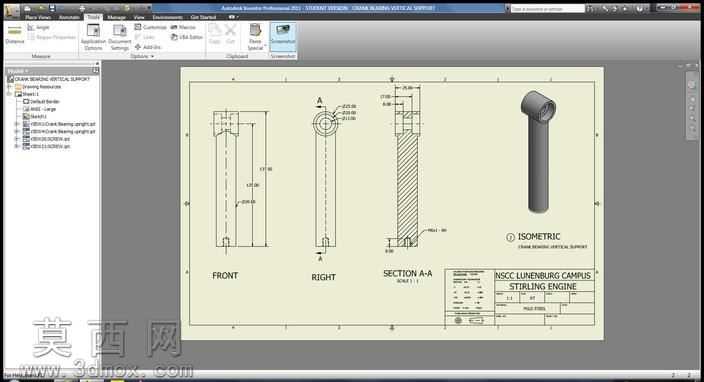This screenshot has width=704, height=382.
Task: Expand the VIEW13 tree node
Action: 17,124
